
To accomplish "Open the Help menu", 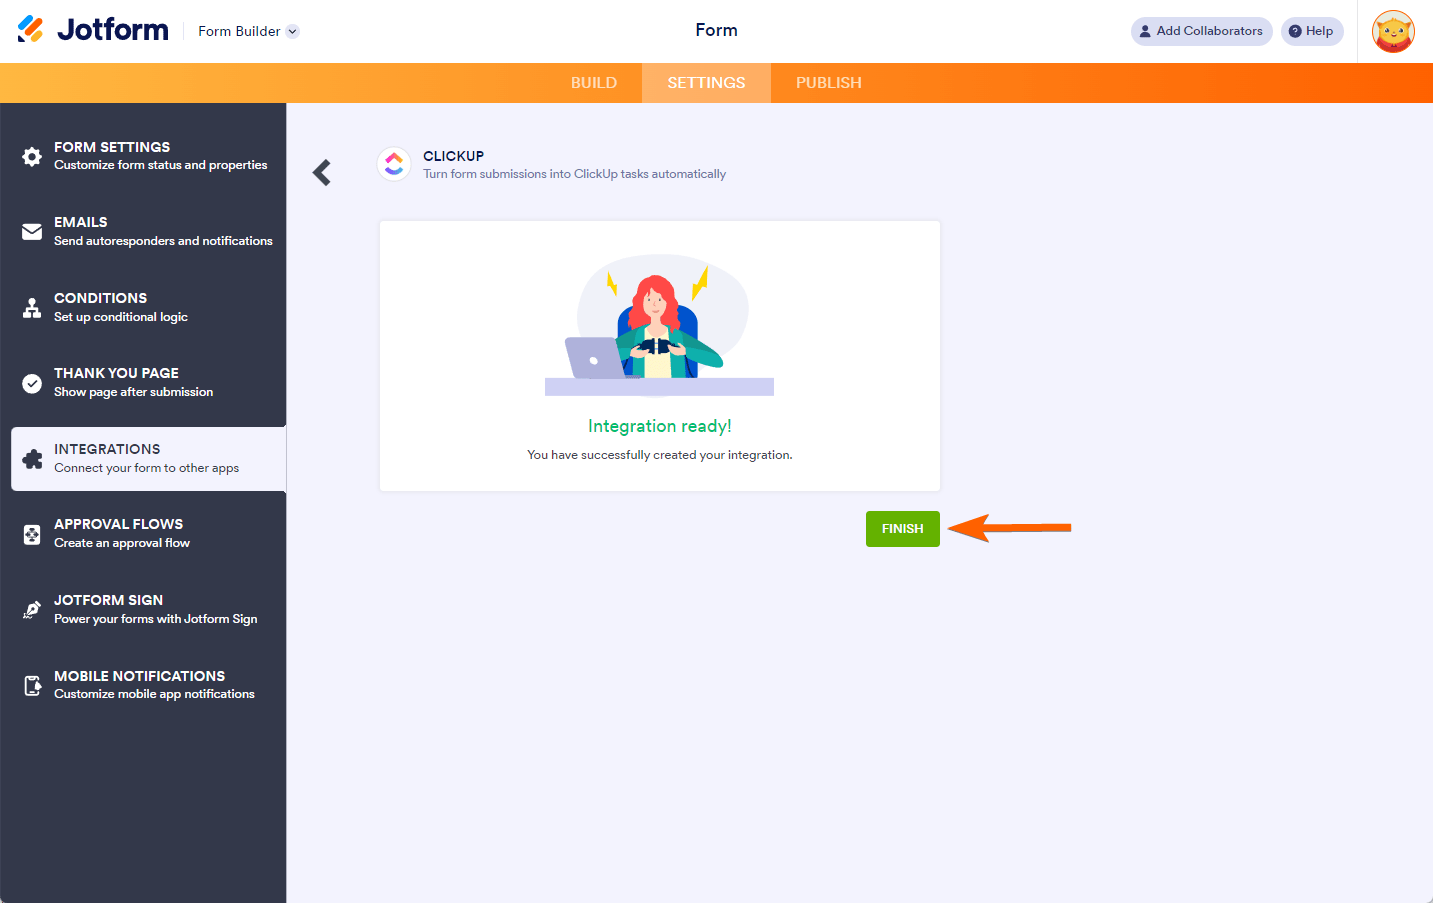I will coord(1312,31).
